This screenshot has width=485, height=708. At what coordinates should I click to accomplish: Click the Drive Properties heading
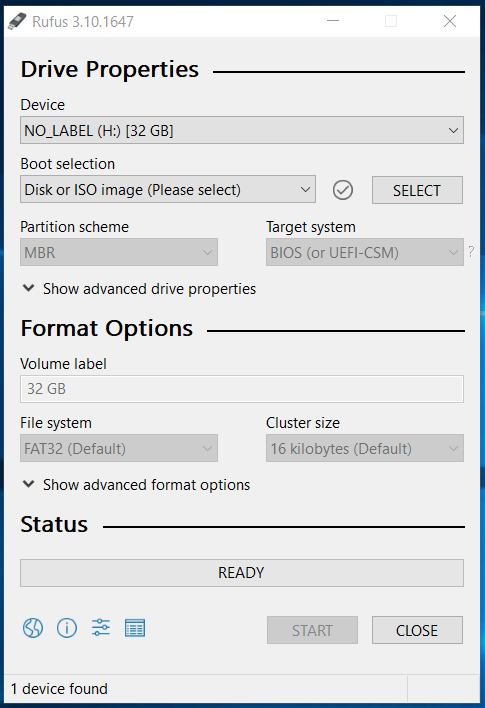[x=110, y=70]
